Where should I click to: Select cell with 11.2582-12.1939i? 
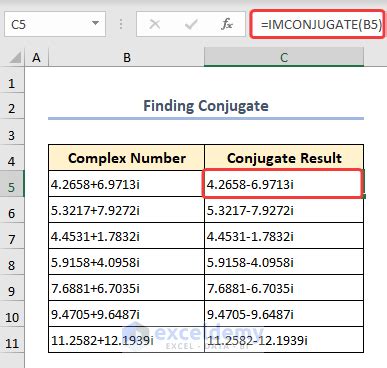(x=284, y=340)
